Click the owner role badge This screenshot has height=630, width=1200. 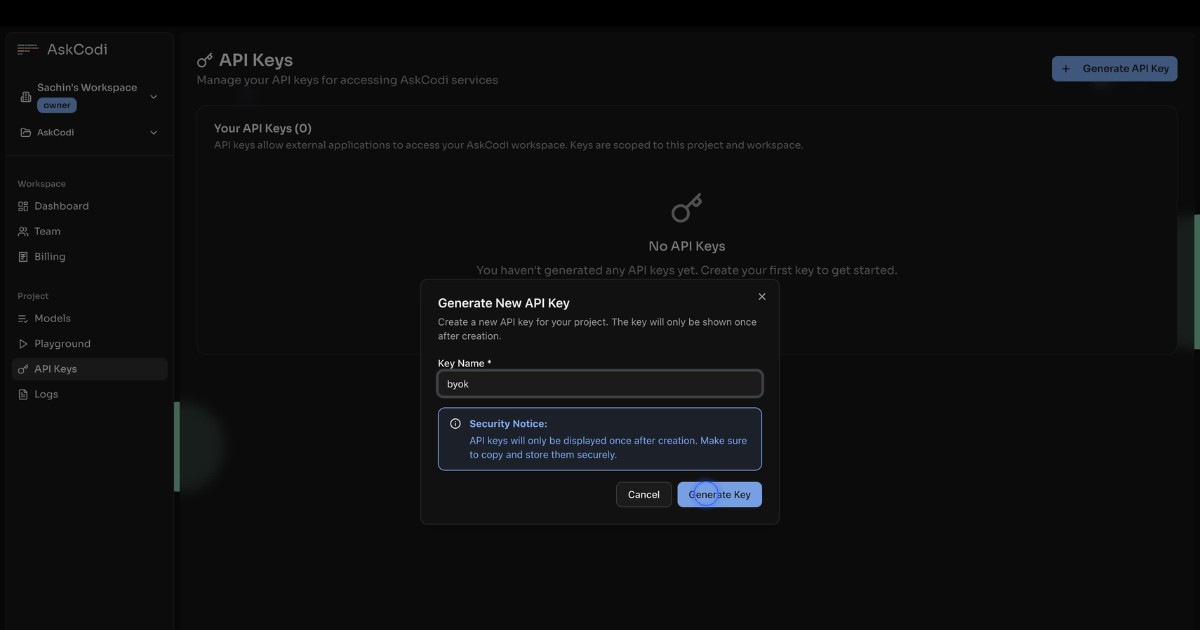[57, 105]
